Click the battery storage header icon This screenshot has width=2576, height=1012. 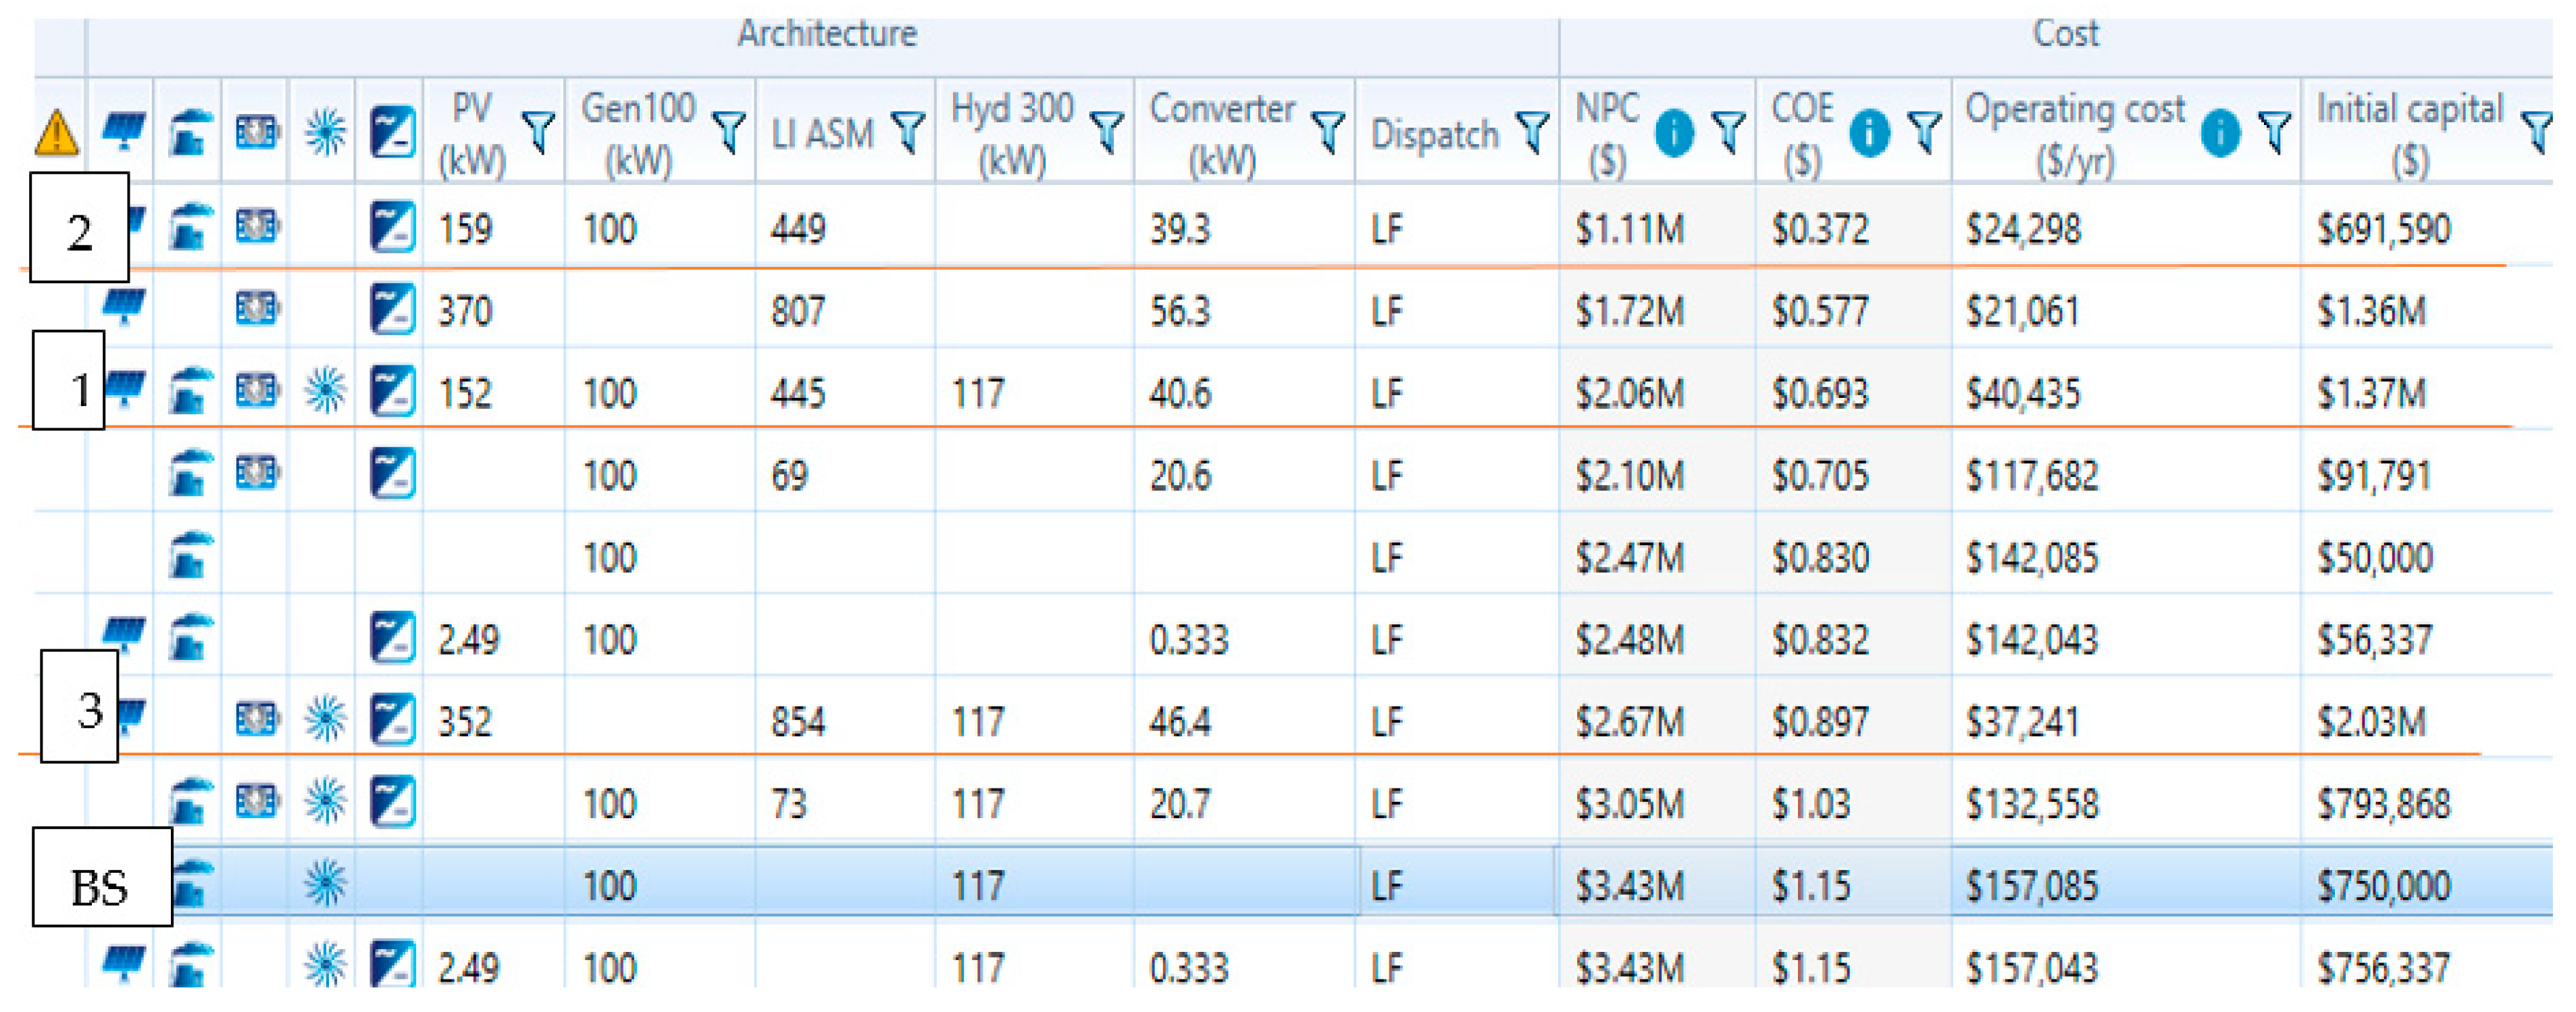tap(257, 131)
